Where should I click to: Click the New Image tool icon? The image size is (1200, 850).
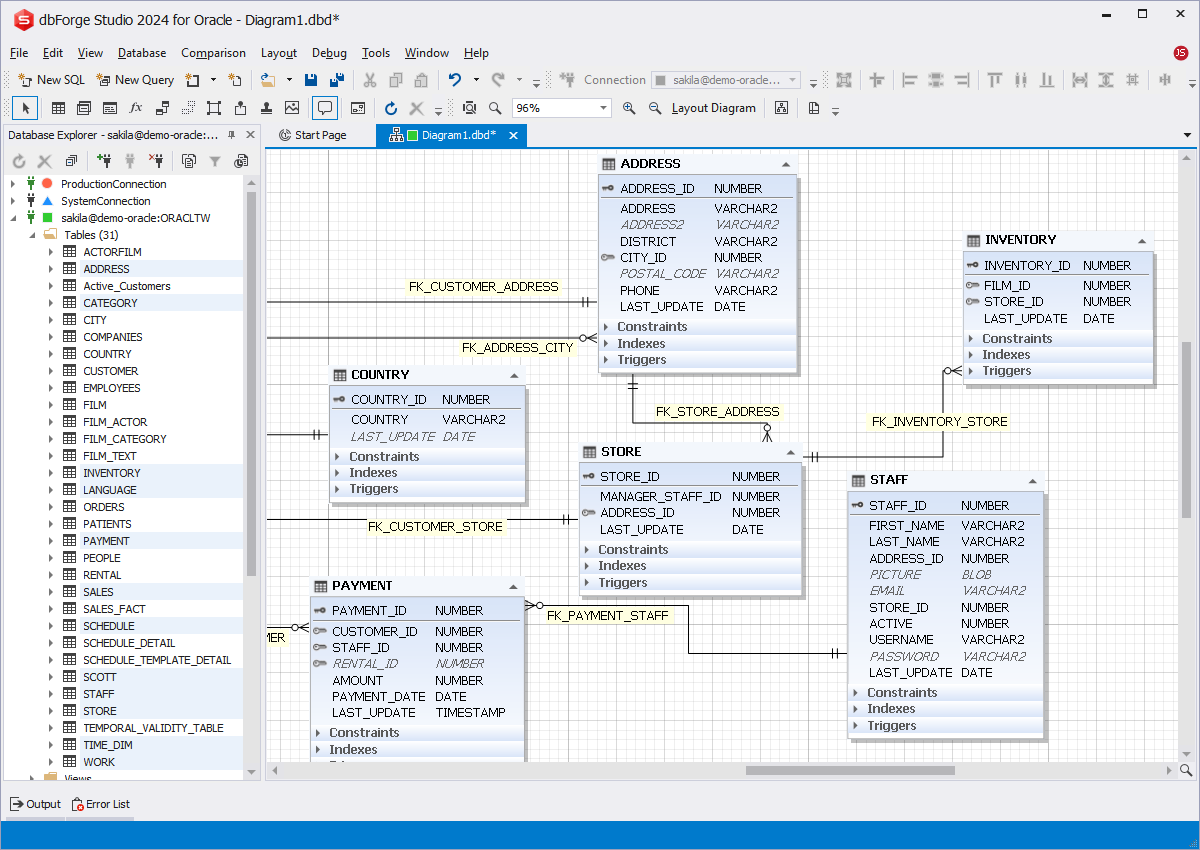click(292, 108)
